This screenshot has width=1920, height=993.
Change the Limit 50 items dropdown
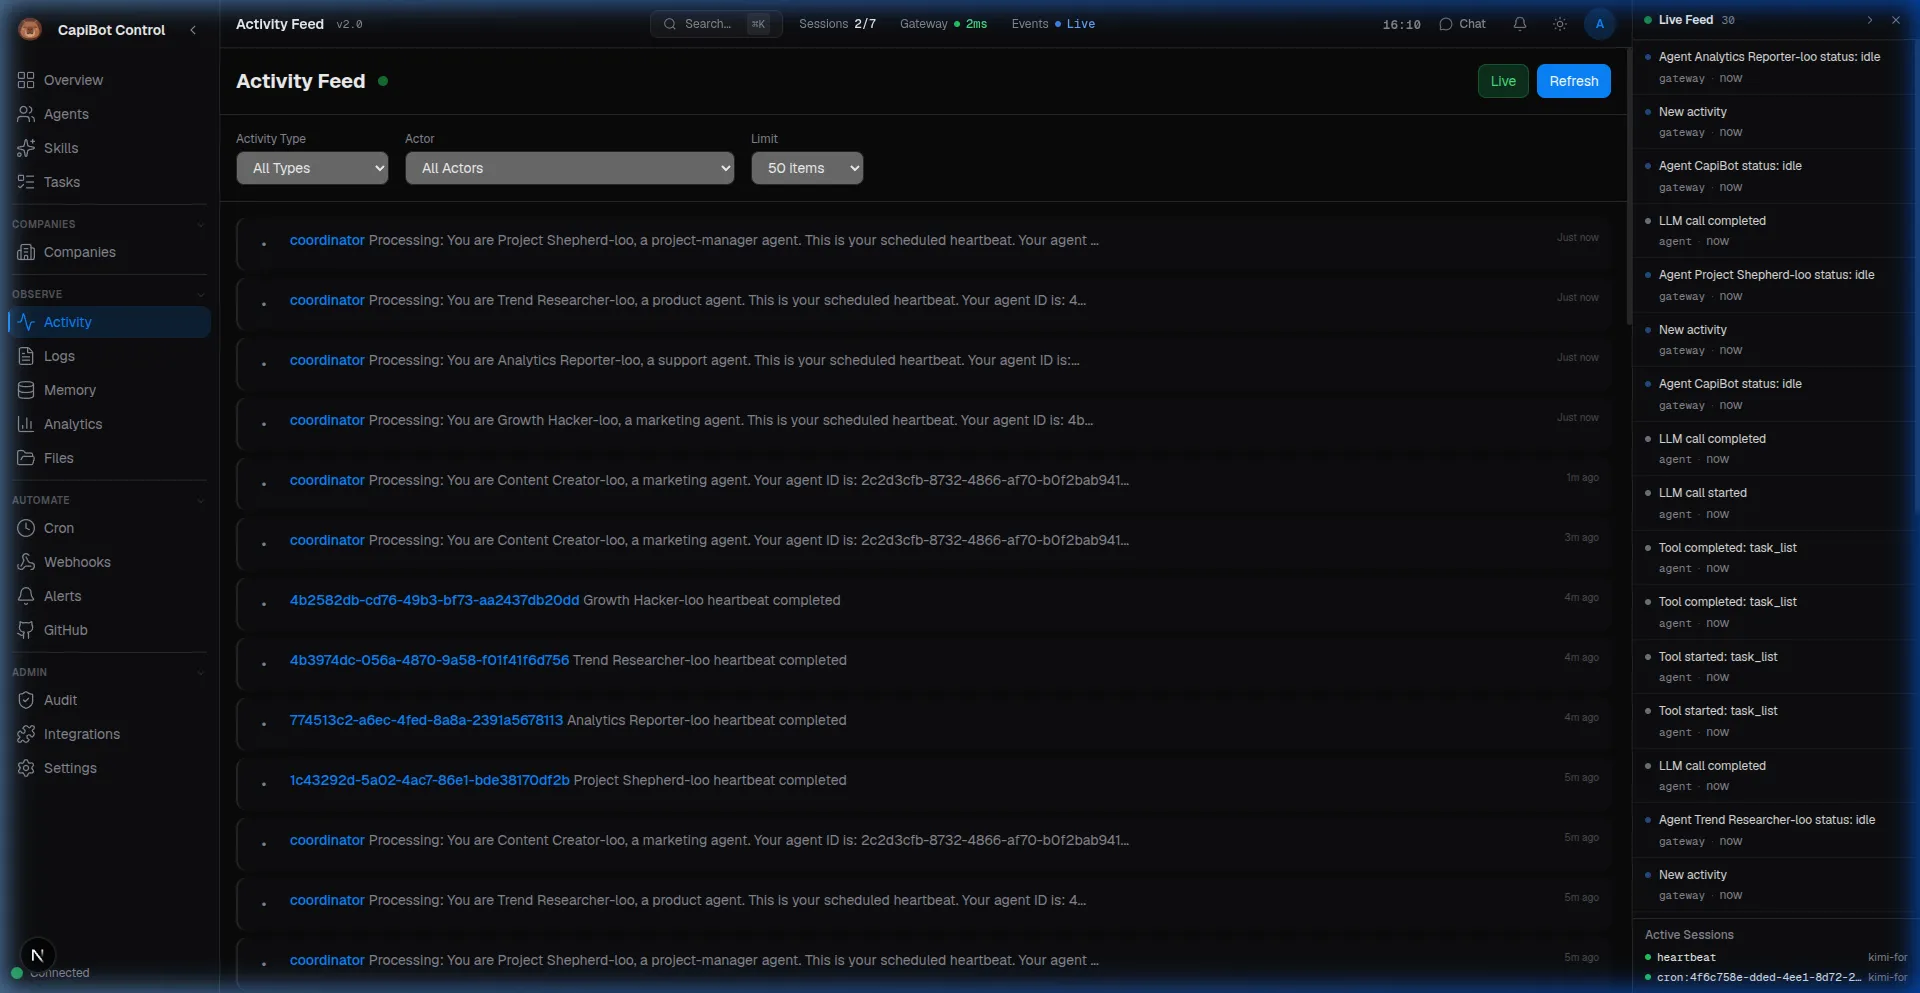[806, 168]
